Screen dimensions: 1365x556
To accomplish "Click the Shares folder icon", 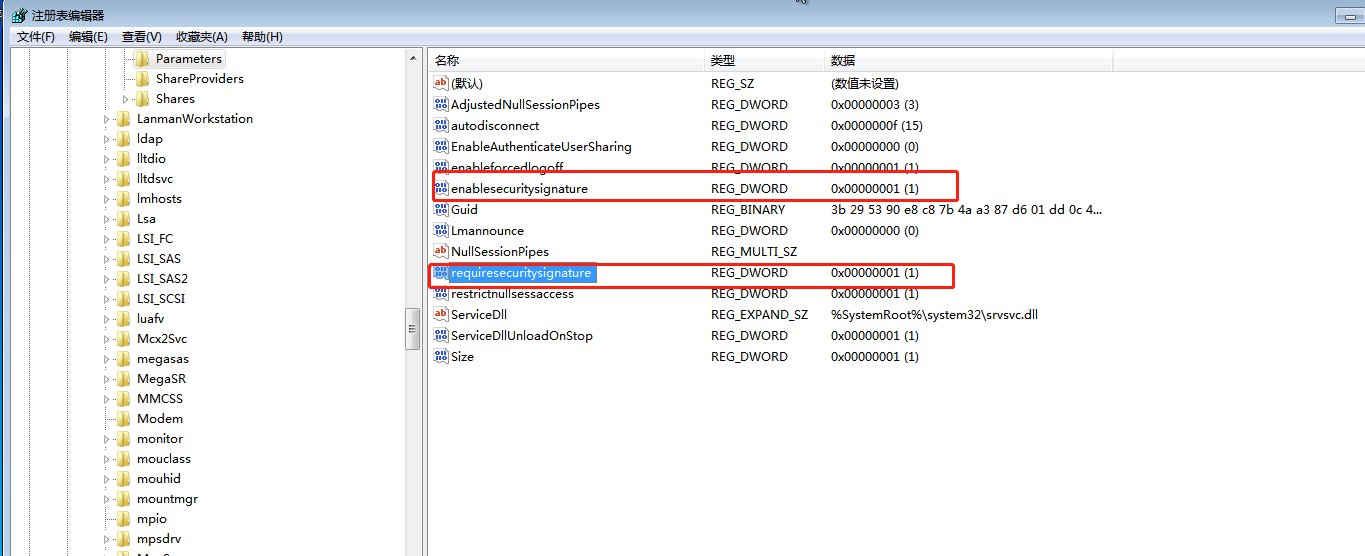I will (x=142, y=99).
